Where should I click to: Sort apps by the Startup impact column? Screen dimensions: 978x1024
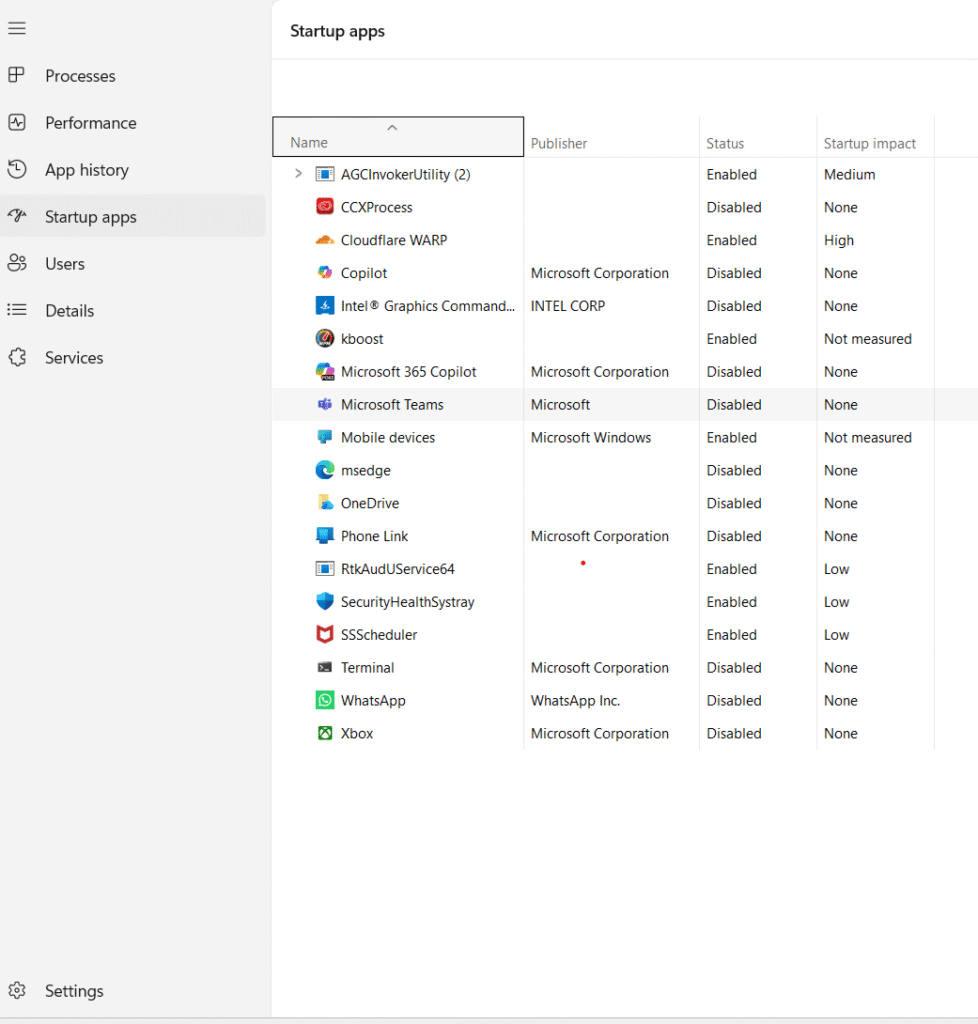point(871,143)
